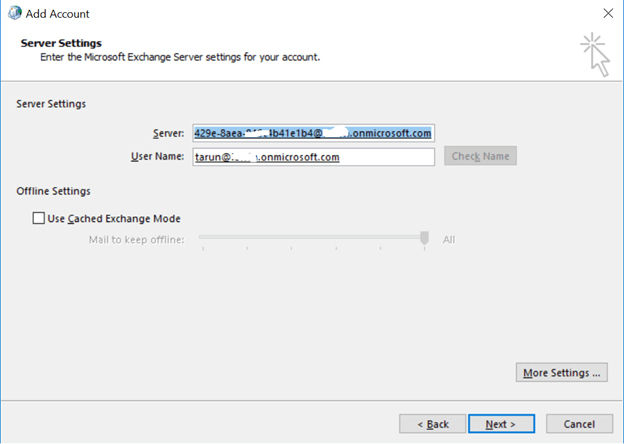This screenshot has height=444, width=624.
Task: Click the 'Server:' field label
Action: click(168, 133)
